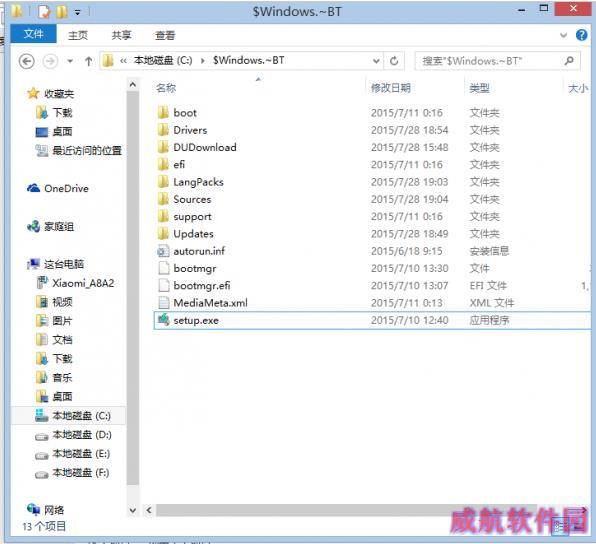The image size is (596, 544).
Task: Click the properties quick access icon
Action: pyautogui.click(x=44, y=12)
